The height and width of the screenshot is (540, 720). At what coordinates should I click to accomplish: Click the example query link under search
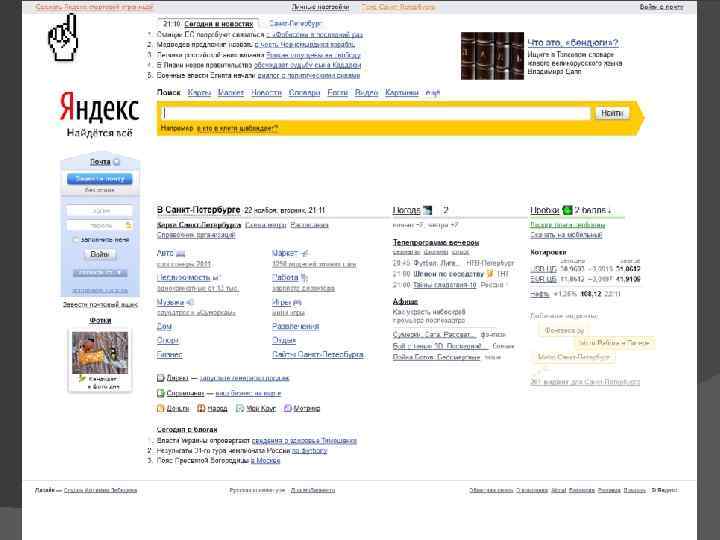click(237, 129)
